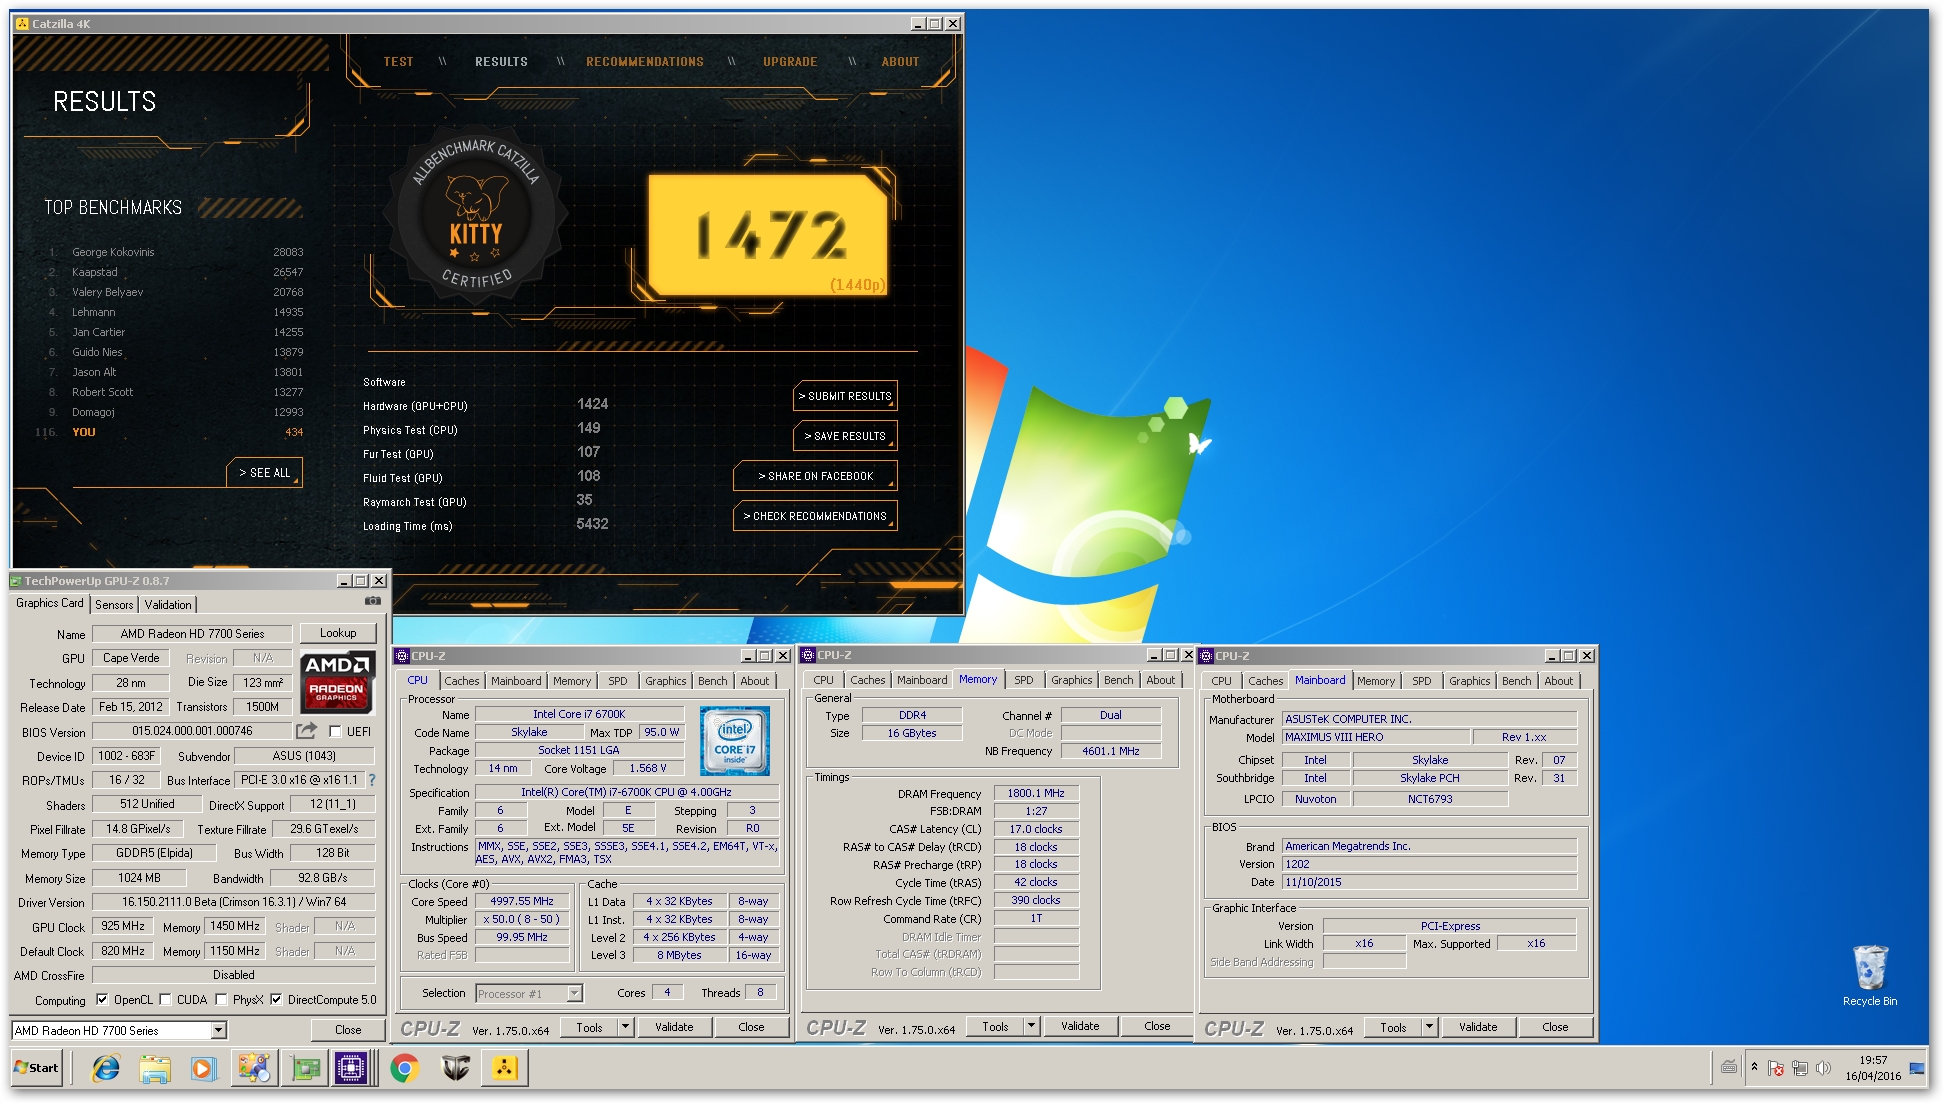The height and width of the screenshot is (1103, 1943).
Task: Click the GPU-Z share BIOS arrow icon
Action: (x=306, y=731)
